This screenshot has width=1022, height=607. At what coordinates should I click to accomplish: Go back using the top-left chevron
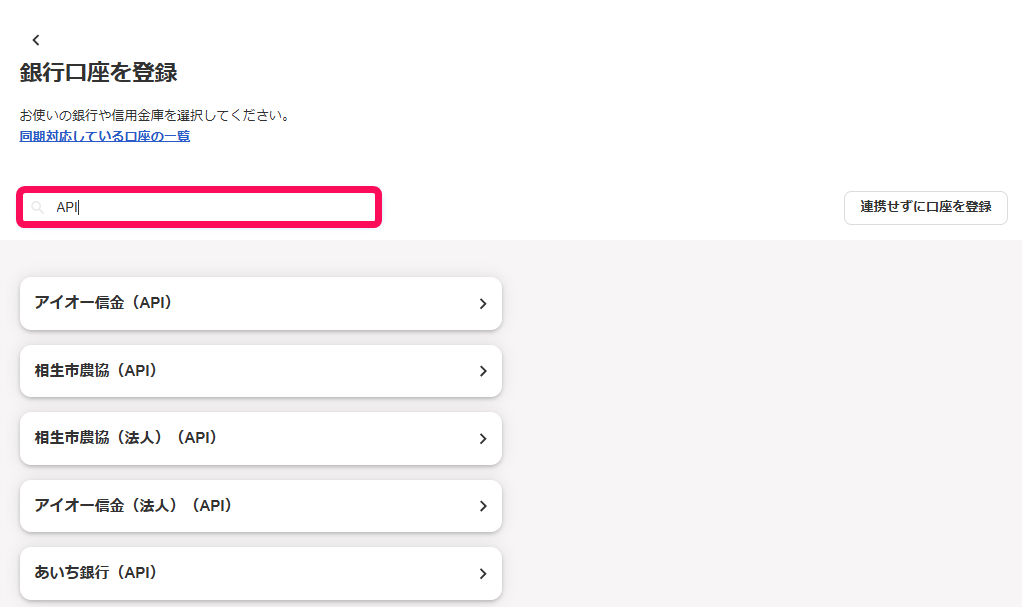pos(36,40)
